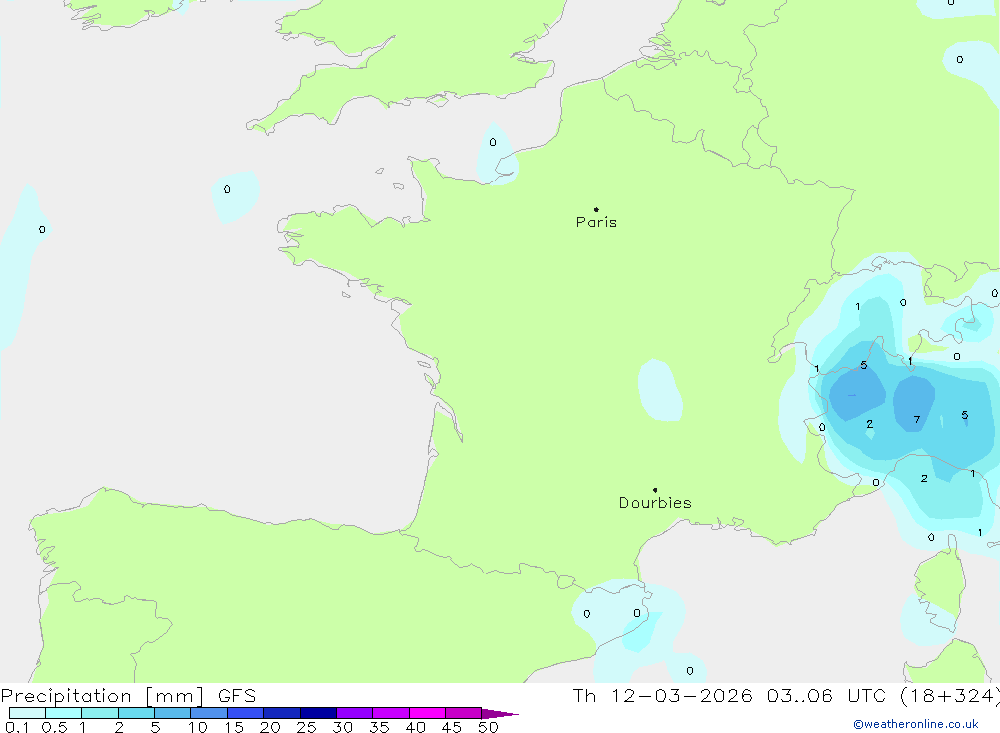Viewport: 1000px width, 733px height.
Task: Click the Dourbies location label
Action: click(655, 503)
